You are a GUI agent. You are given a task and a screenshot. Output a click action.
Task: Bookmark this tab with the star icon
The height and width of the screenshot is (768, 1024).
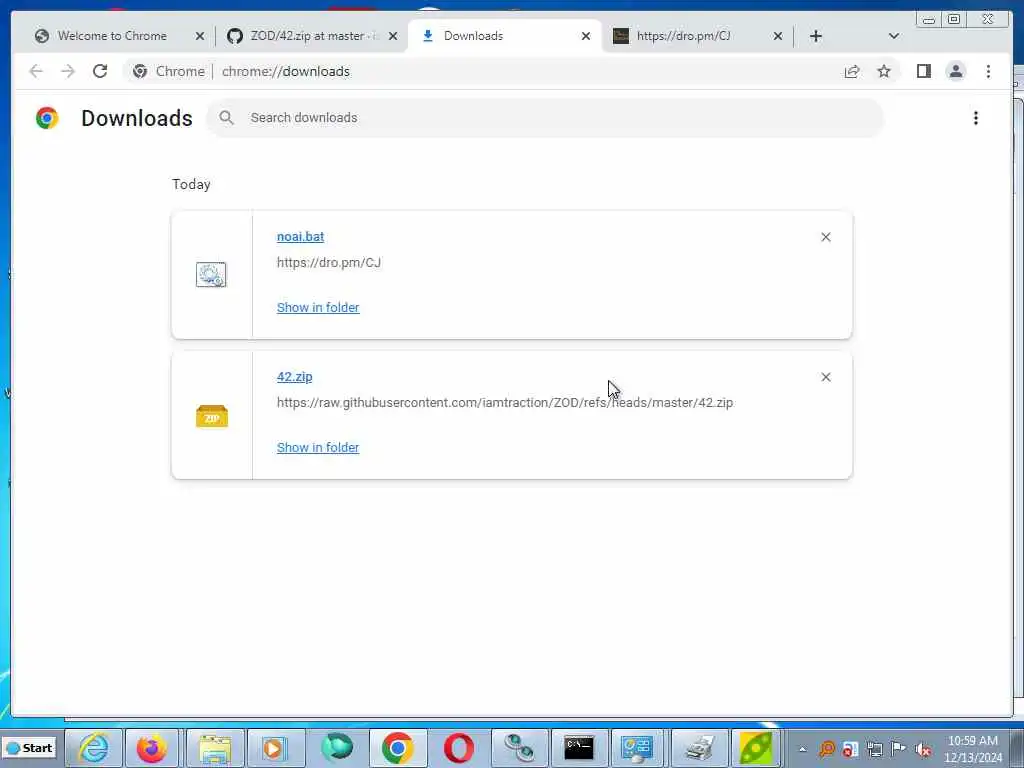[884, 71]
